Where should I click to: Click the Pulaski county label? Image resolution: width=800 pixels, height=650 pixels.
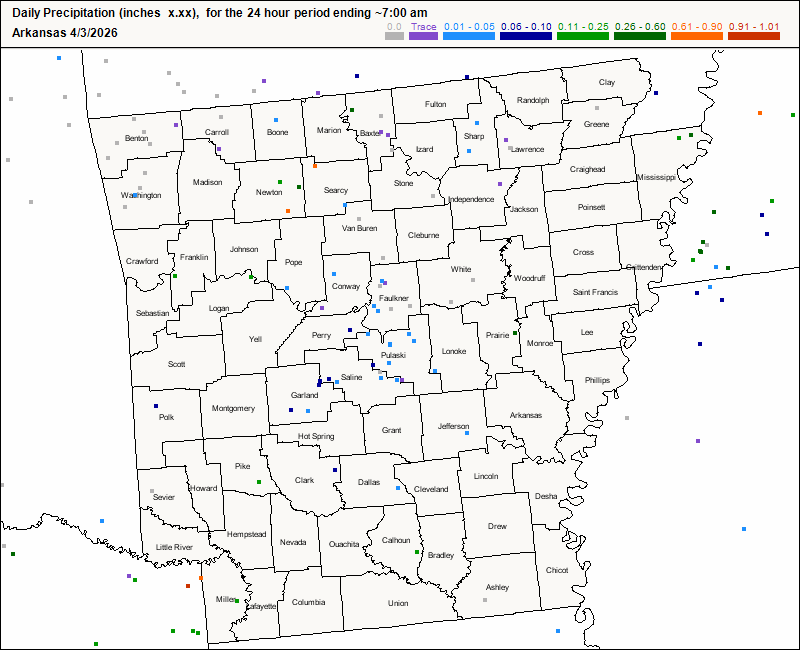pyautogui.click(x=393, y=356)
